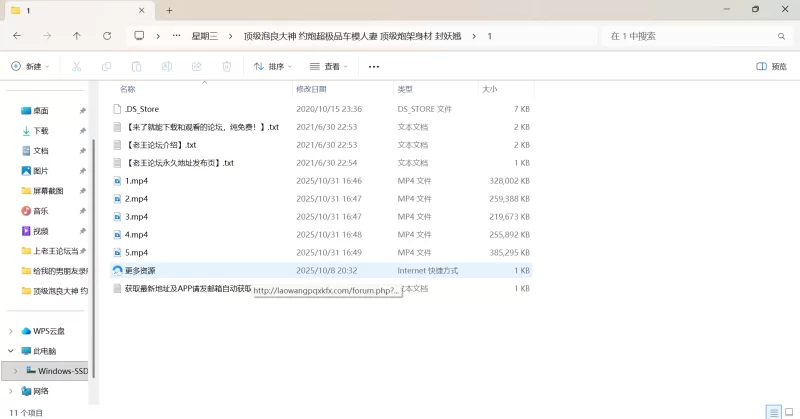This screenshot has height=419, width=800.
Task: Click the Rename toolbar icon
Action: pyautogui.click(x=166, y=66)
